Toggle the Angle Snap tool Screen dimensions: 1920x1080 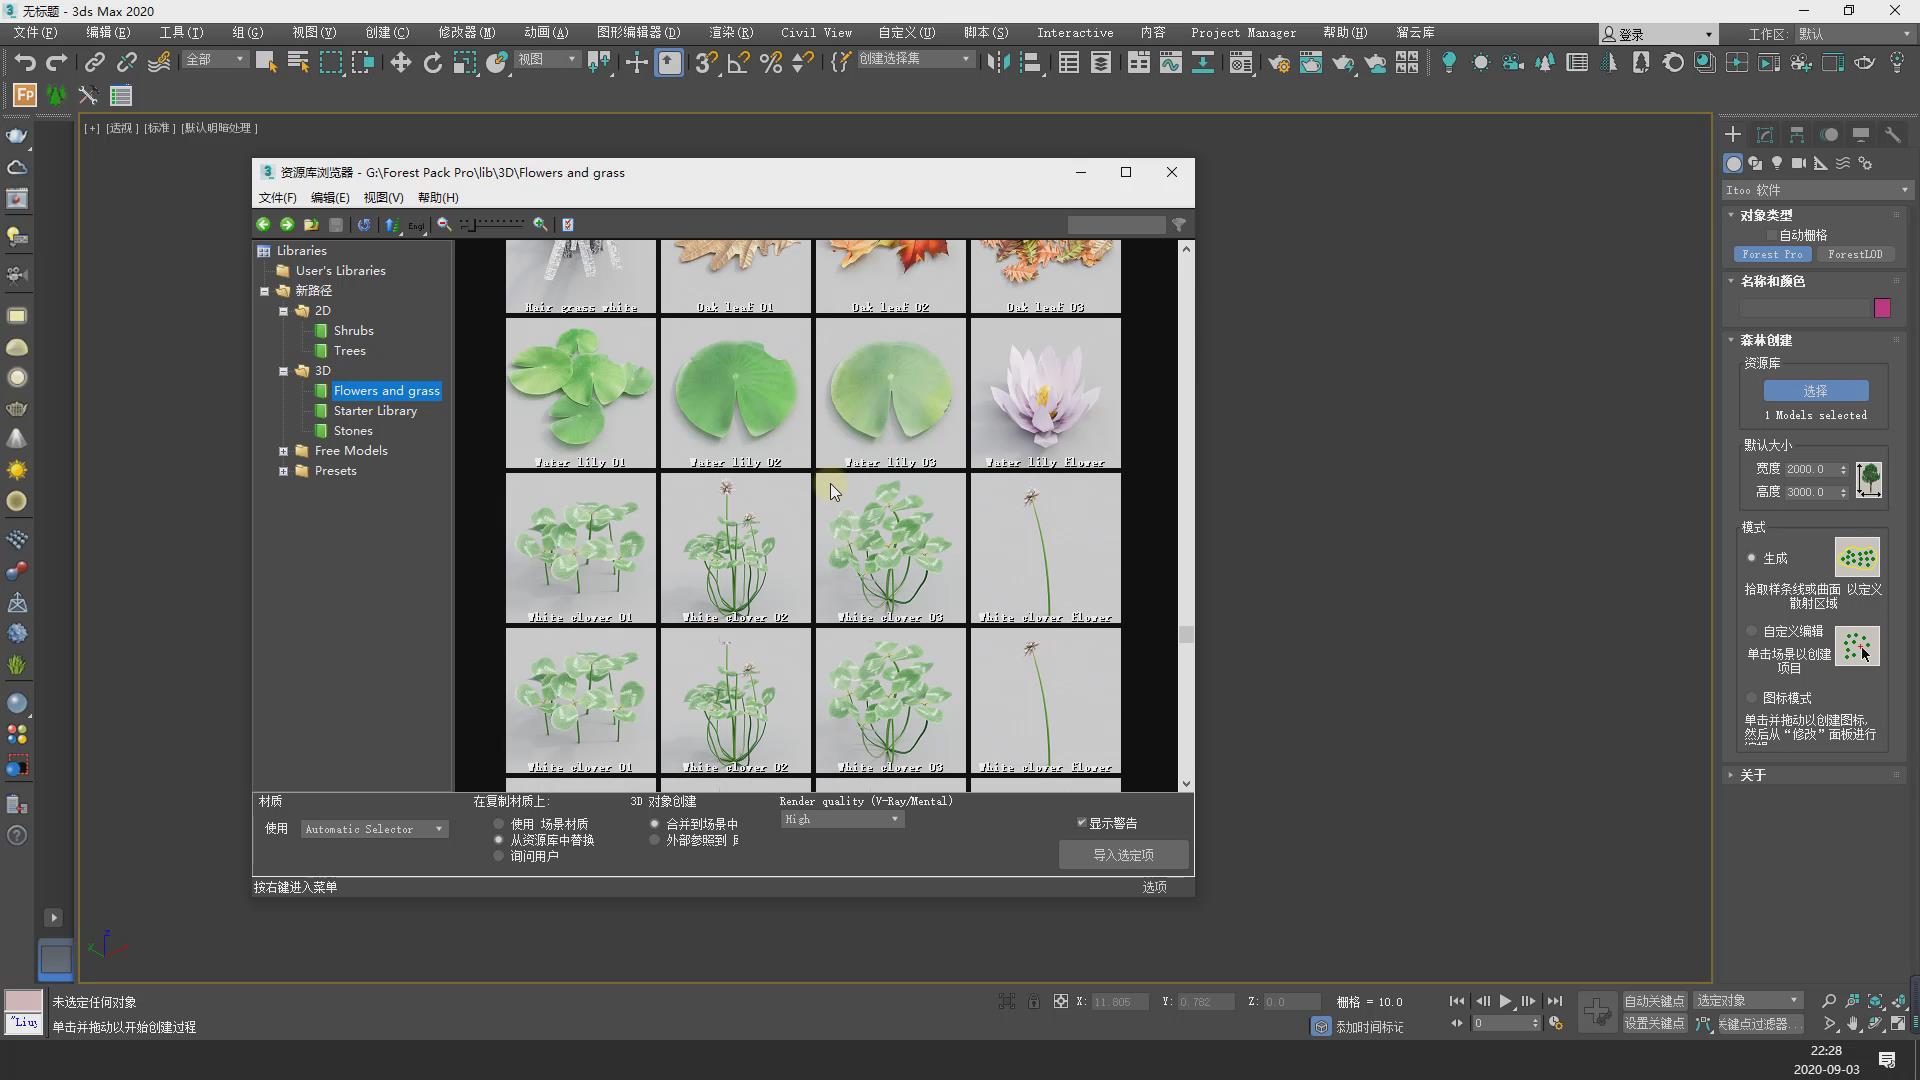pyautogui.click(x=738, y=63)
